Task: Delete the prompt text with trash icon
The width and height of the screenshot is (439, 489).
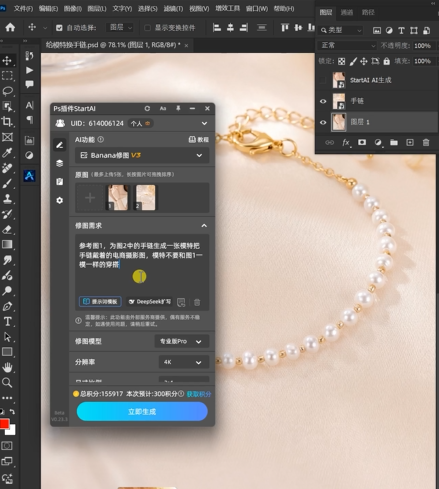Action: pyautogui.click(x=197, y=302)
